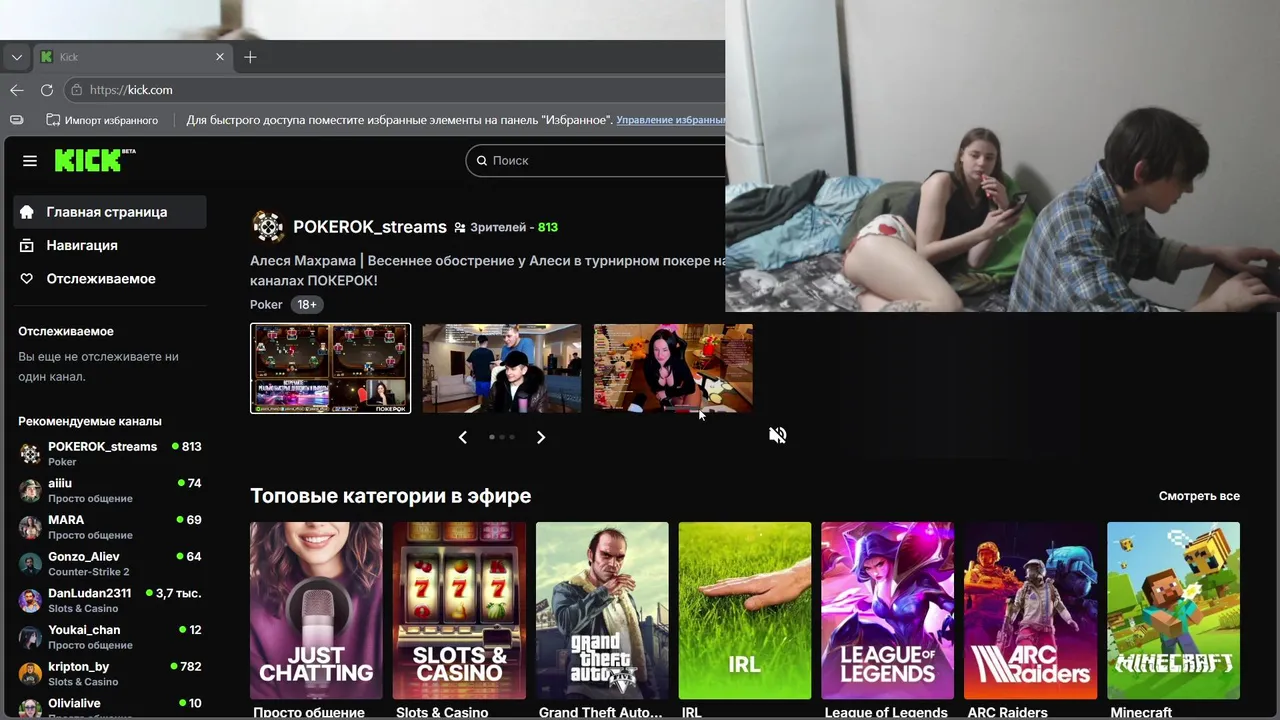Open the Grand Theft Auto category card
This screenshot has height=720, width=1280.
pyautogui.click(x=602, y=610)
